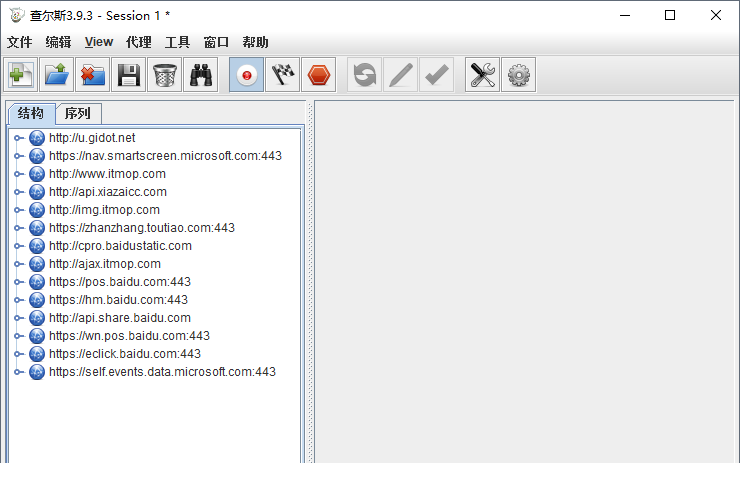Image resolution: width=740 pixels, height=481 pixels.
Task: Click the splitter between tree and detail panes
Action: click(310, 282)
